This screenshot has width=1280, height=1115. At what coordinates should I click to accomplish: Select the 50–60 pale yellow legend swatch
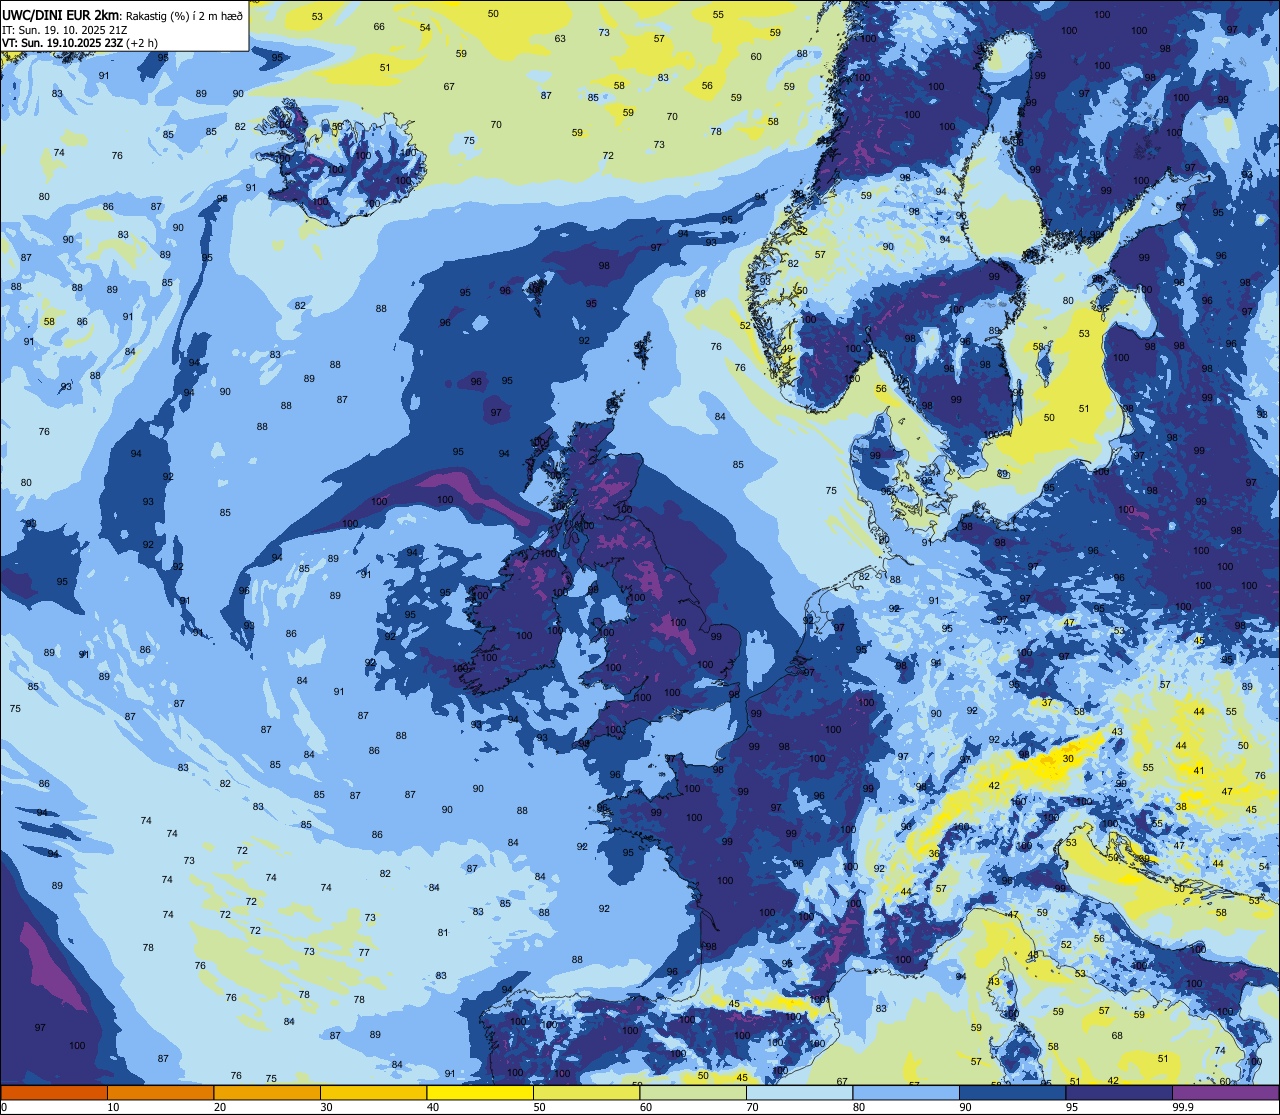tap(586, 1092)
